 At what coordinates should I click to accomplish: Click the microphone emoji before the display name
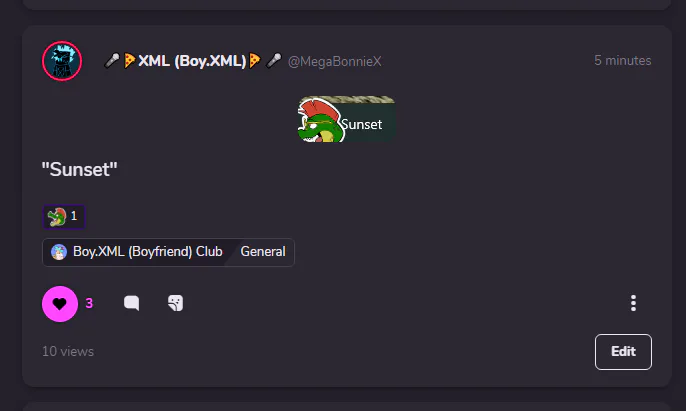pos(112,60)
